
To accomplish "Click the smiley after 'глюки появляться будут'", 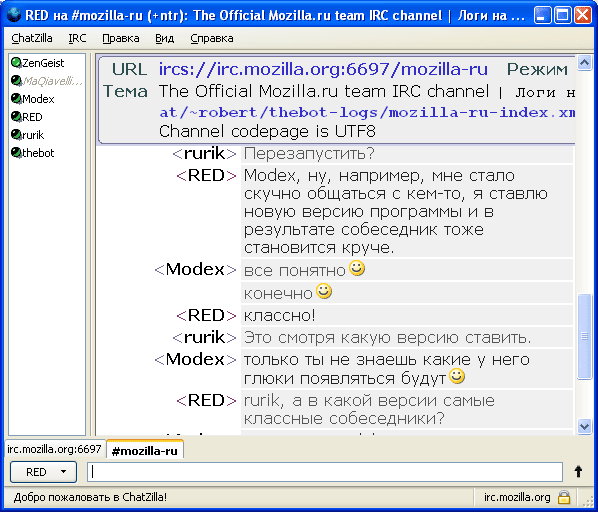I will click(x=457, y=376).
